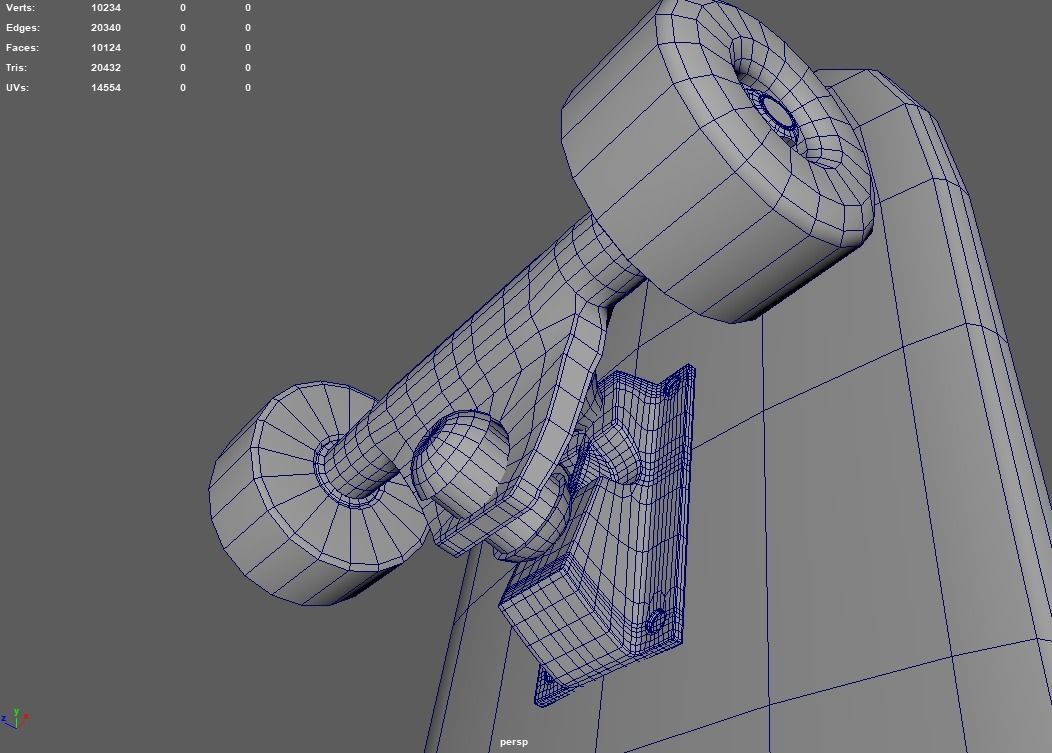Click the vertex count value 10234
Viewport: 1052px width, 753px height.
pyautogui.click(x=106, y=8)
